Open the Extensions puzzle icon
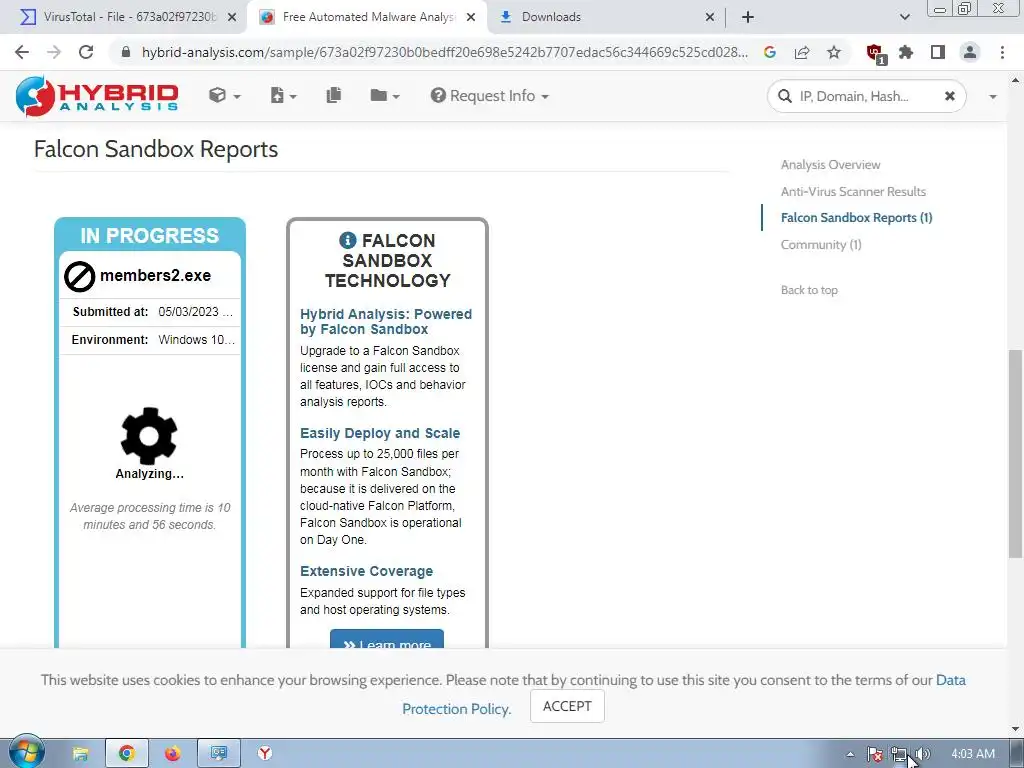 tap(906, 52)
